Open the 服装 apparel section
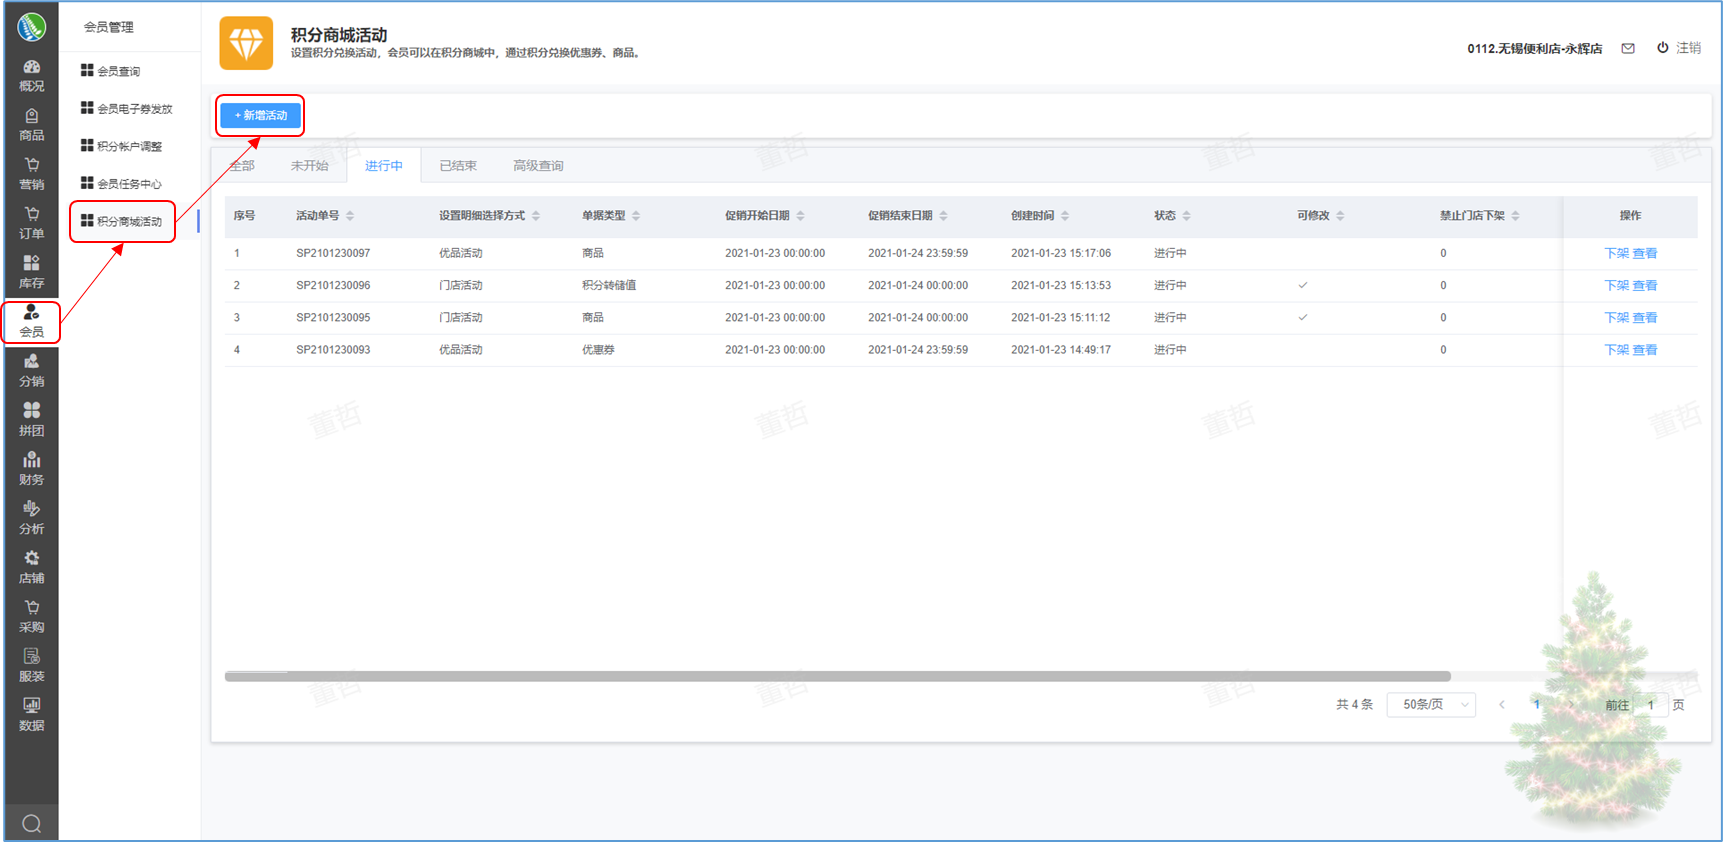The width and height of the screenshot is (1723, 842). [31, 665]
